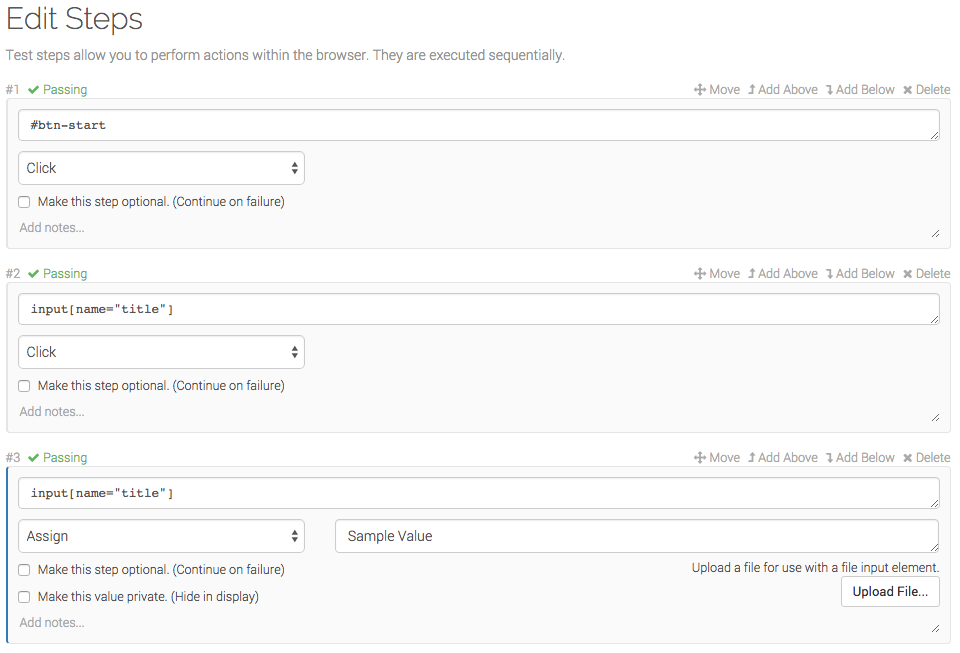The height and width of the screenshot is (653, 960).
Task: Click the 'Add notes' area under step #2
Action: [x=51, y=411]
